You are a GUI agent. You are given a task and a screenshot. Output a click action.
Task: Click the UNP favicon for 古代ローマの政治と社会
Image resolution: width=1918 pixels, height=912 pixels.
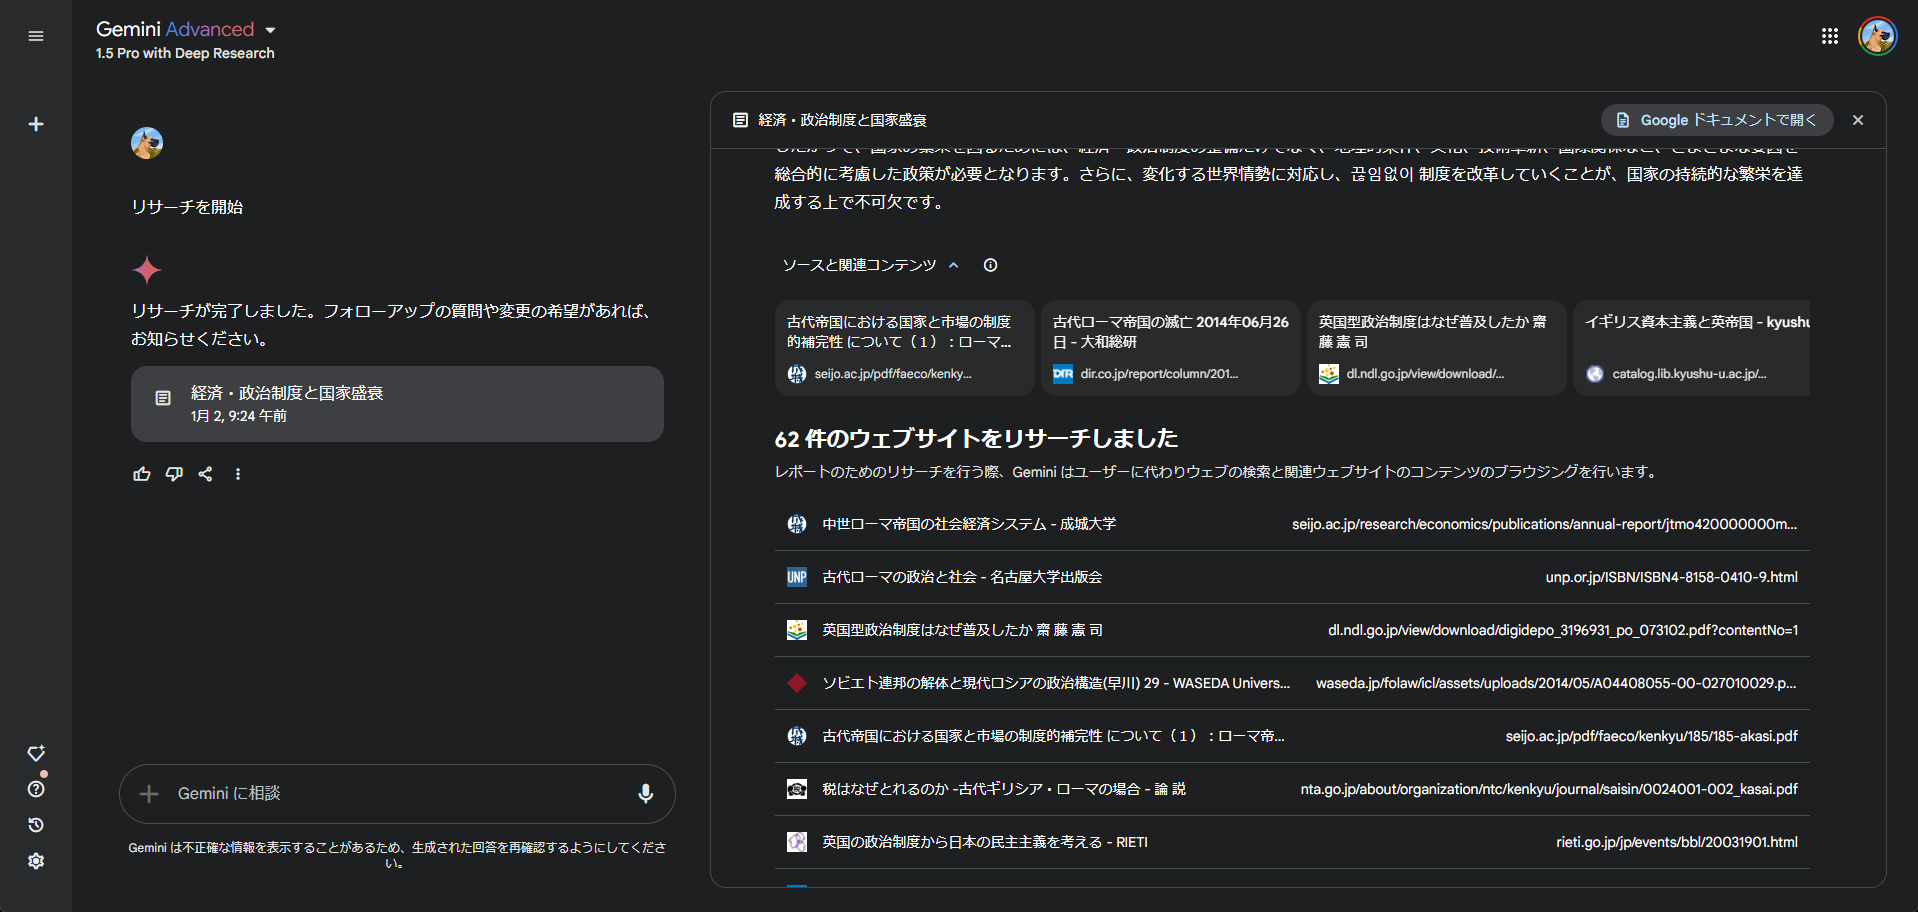pyautogui.click(x=797, y=577)
